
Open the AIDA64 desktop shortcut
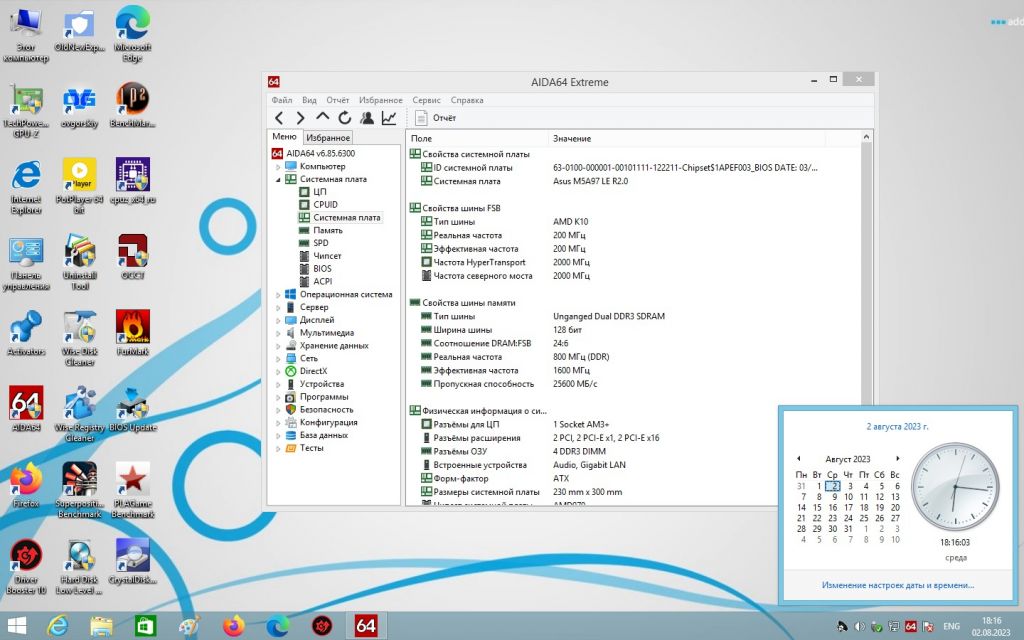pos(25,409)
